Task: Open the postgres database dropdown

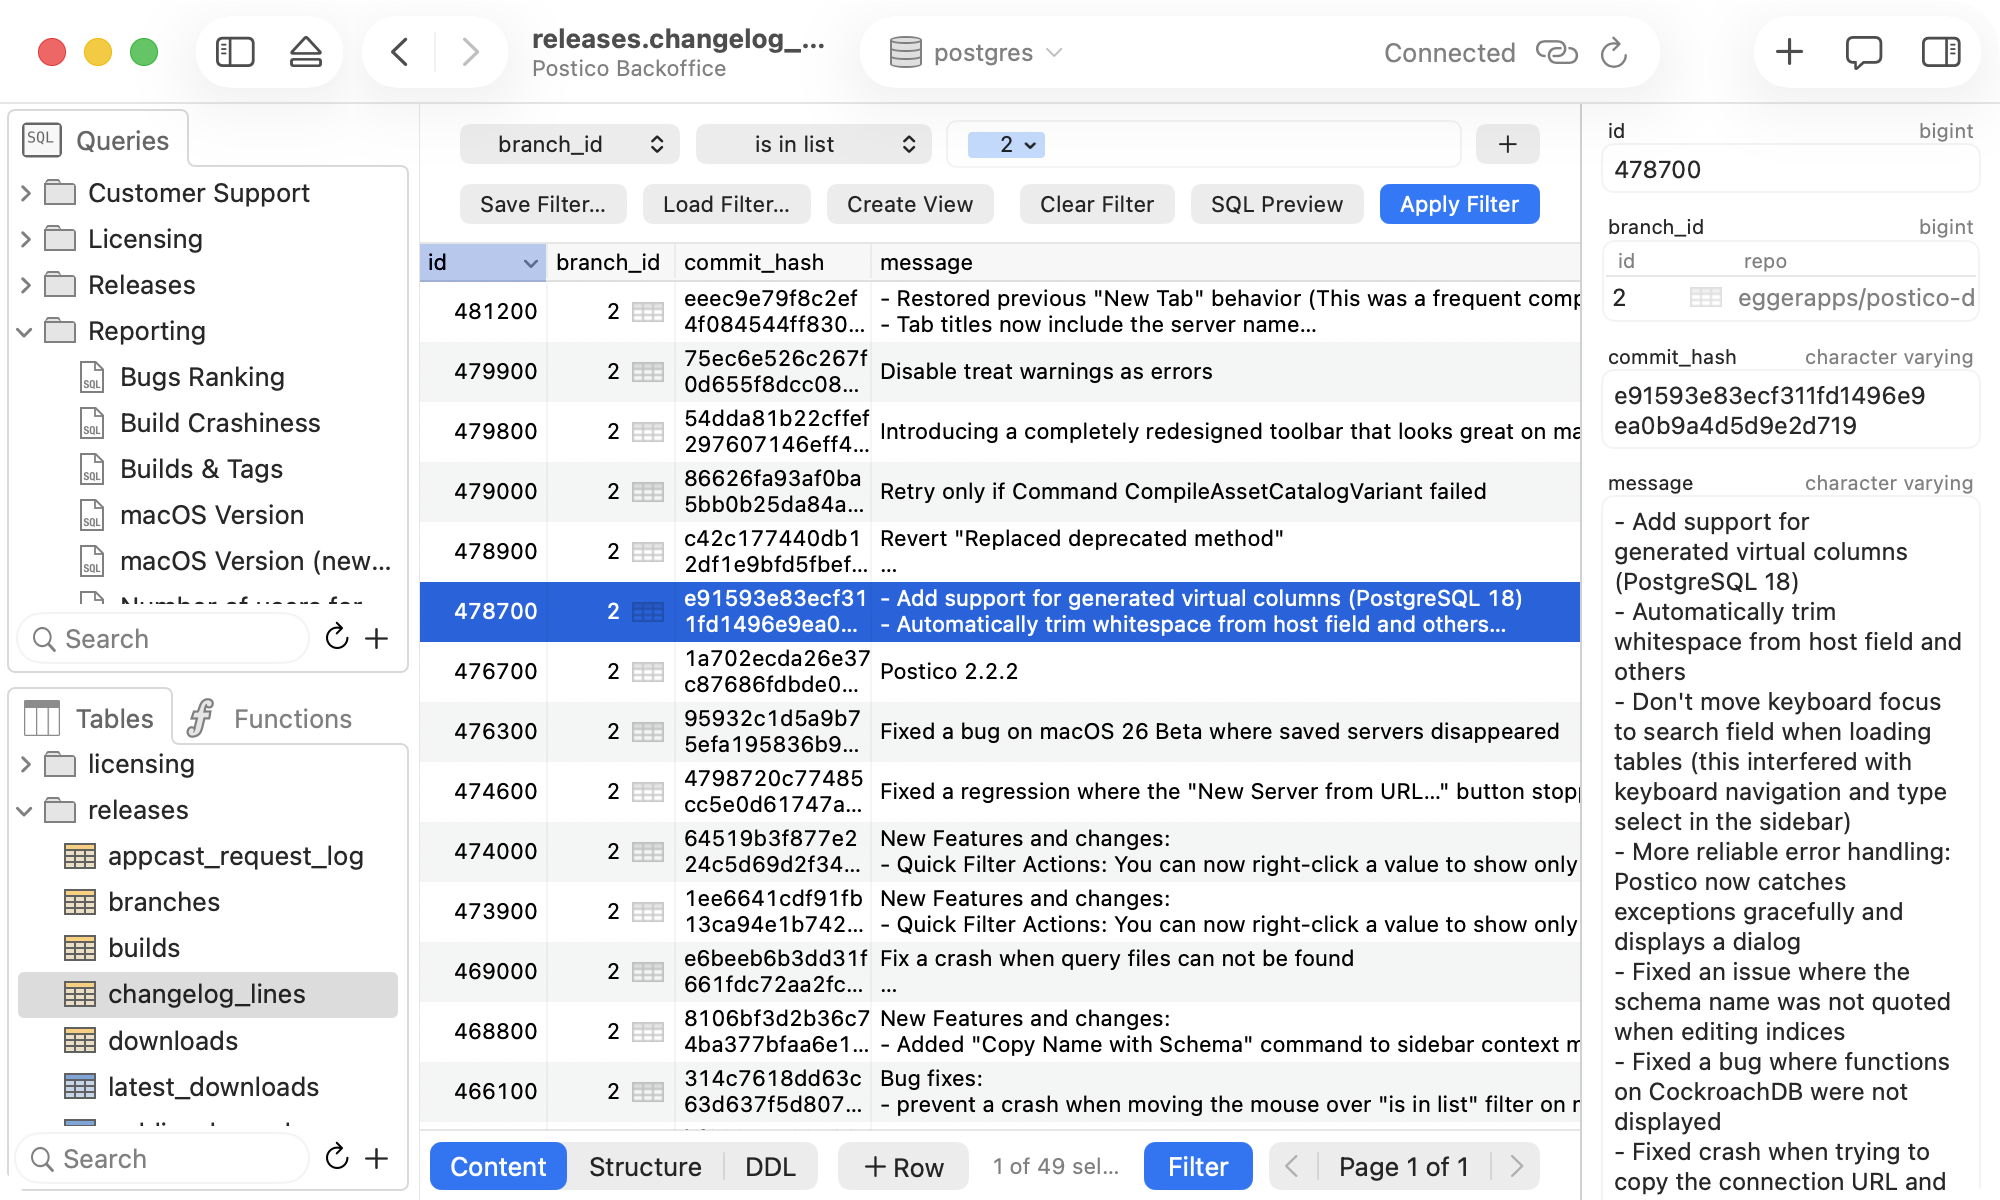Action: point(976,52)
